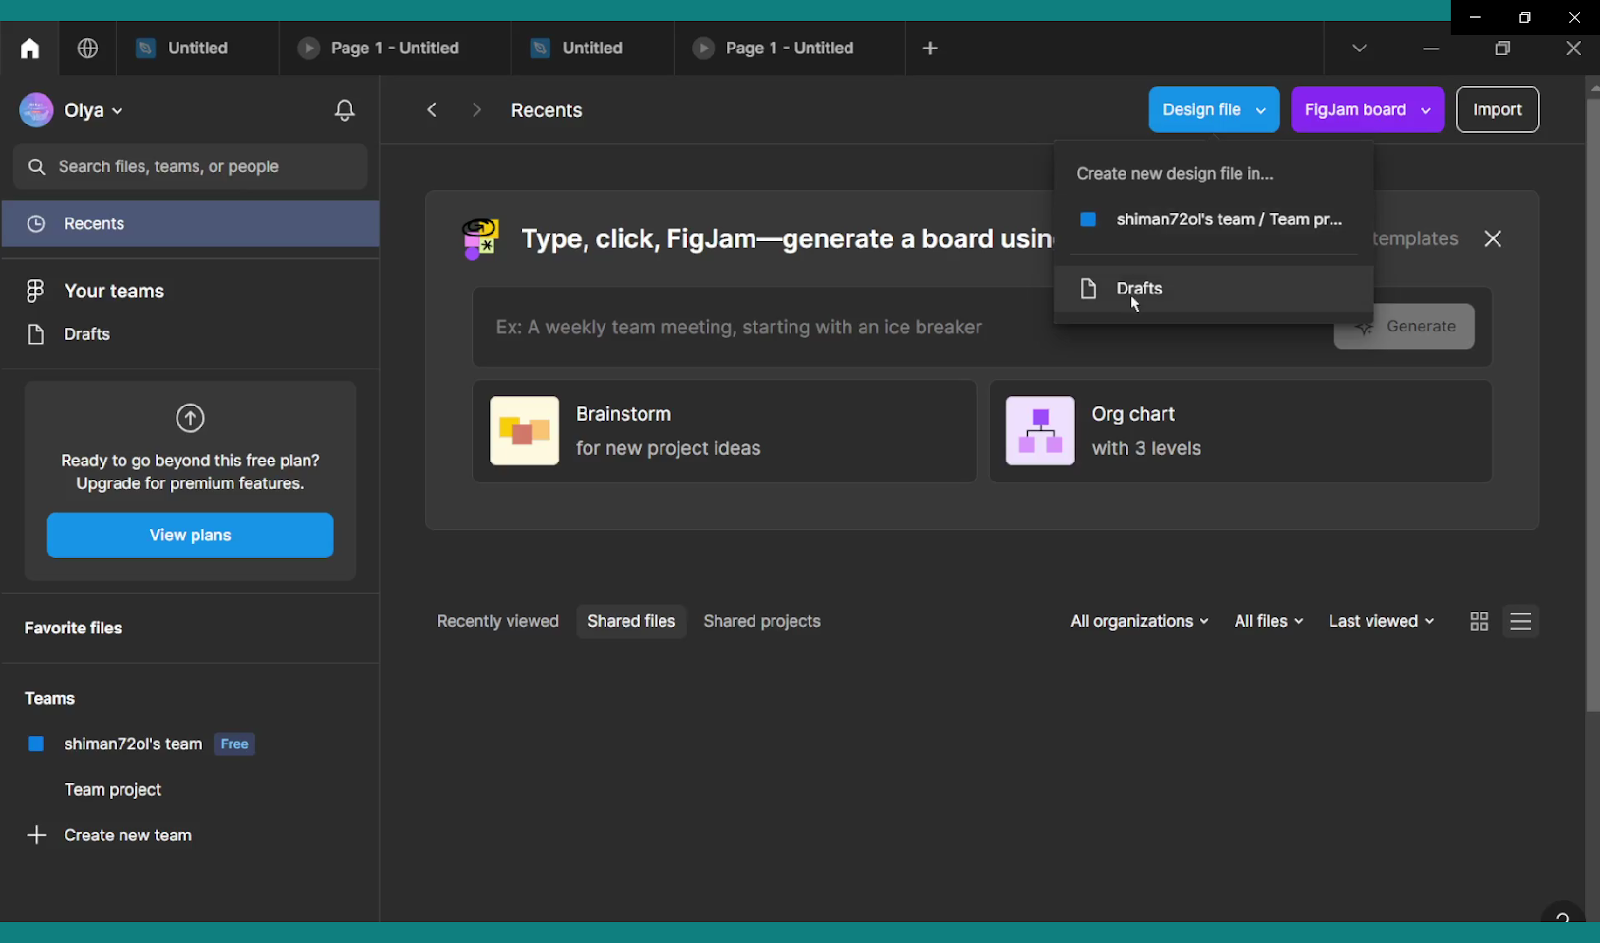The width and height of the screenshot is (1600, 943).
Task: Open Team project in the sidebar
Action: [113, 790]
